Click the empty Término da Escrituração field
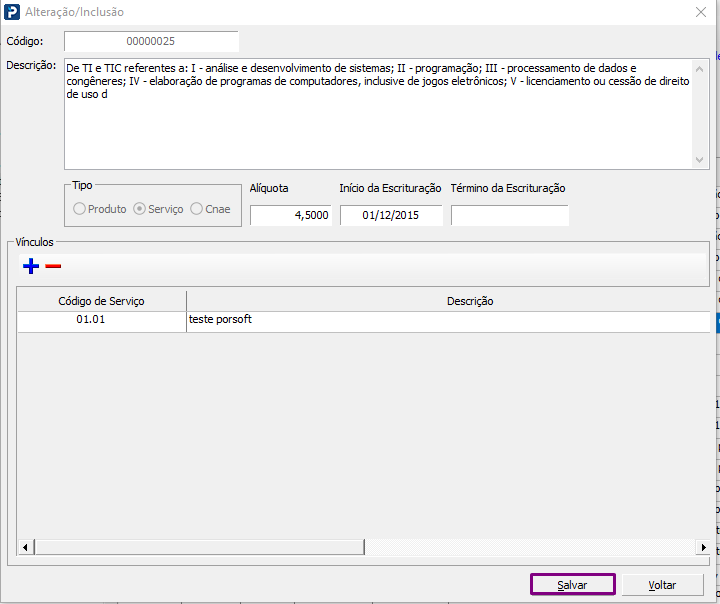The image size is (720, 604). tap(510, 215)
